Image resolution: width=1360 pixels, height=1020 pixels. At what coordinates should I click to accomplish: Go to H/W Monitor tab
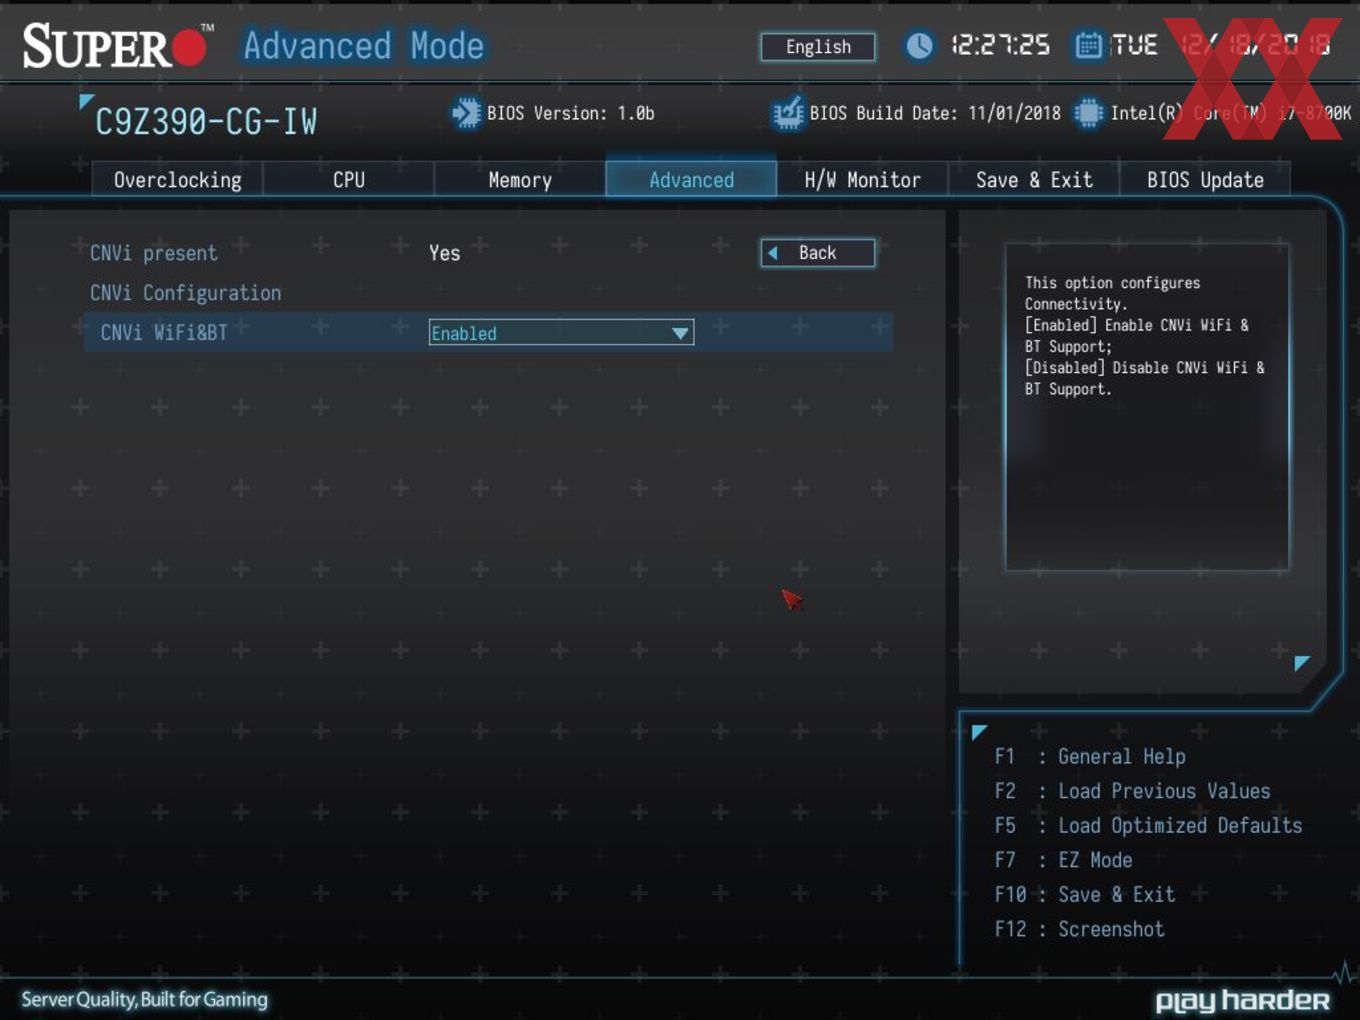(862, 180)
